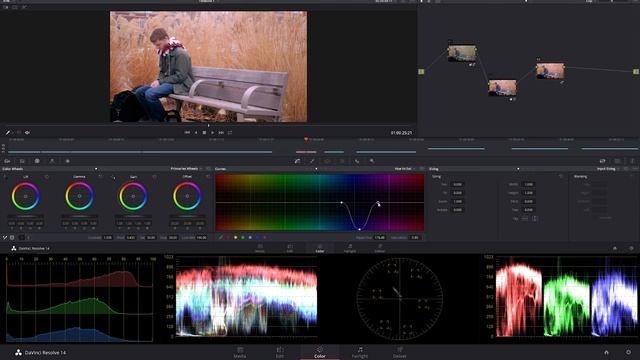Jump to the first frame

click(x=187, y=133)
